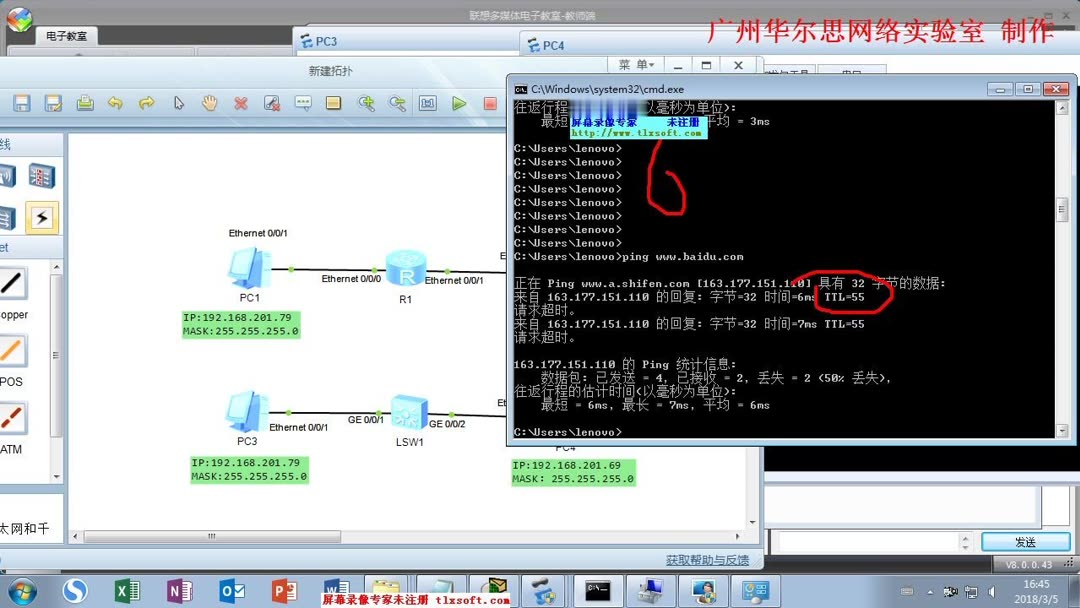This screenshot has width=1080, height=608.
Task: Undo the last topology change
Action: click(117, 103)
